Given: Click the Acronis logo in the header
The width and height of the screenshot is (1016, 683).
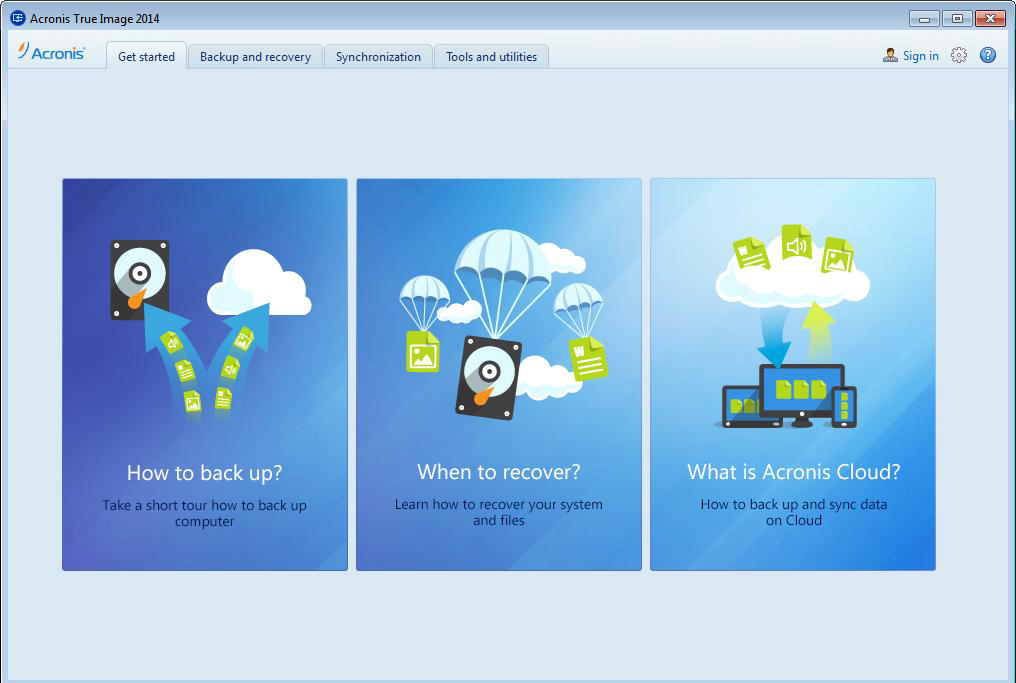Looking at the screenshot, I should coord(51,53).
